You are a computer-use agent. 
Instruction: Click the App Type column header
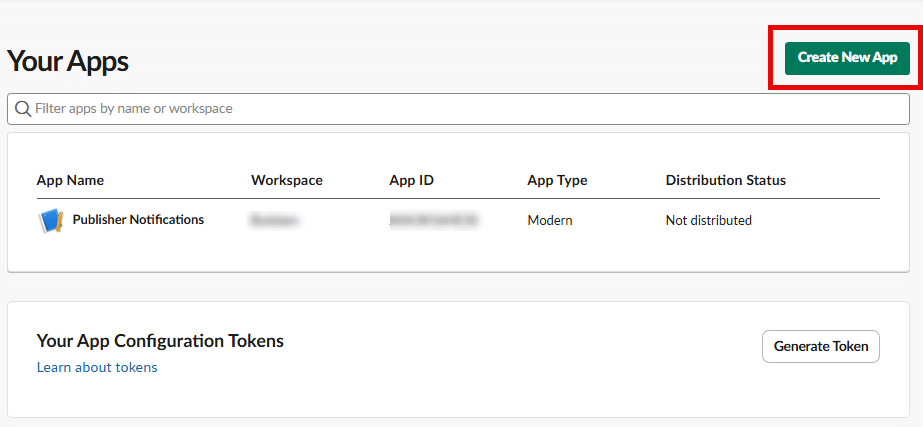click(557, 180)
